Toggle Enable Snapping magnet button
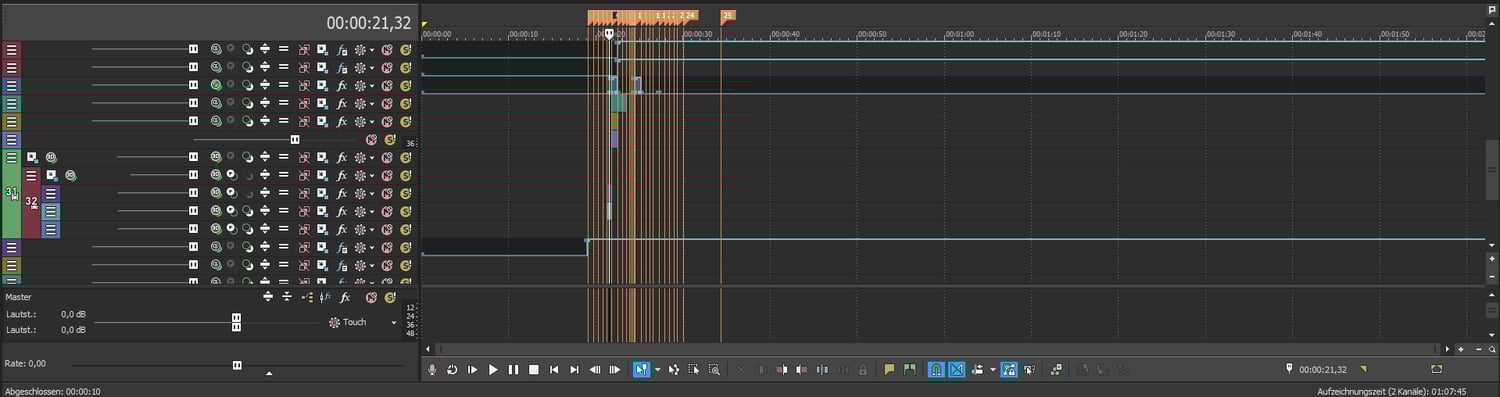Screen dimensions: 1500x397 tap(936, 370)
